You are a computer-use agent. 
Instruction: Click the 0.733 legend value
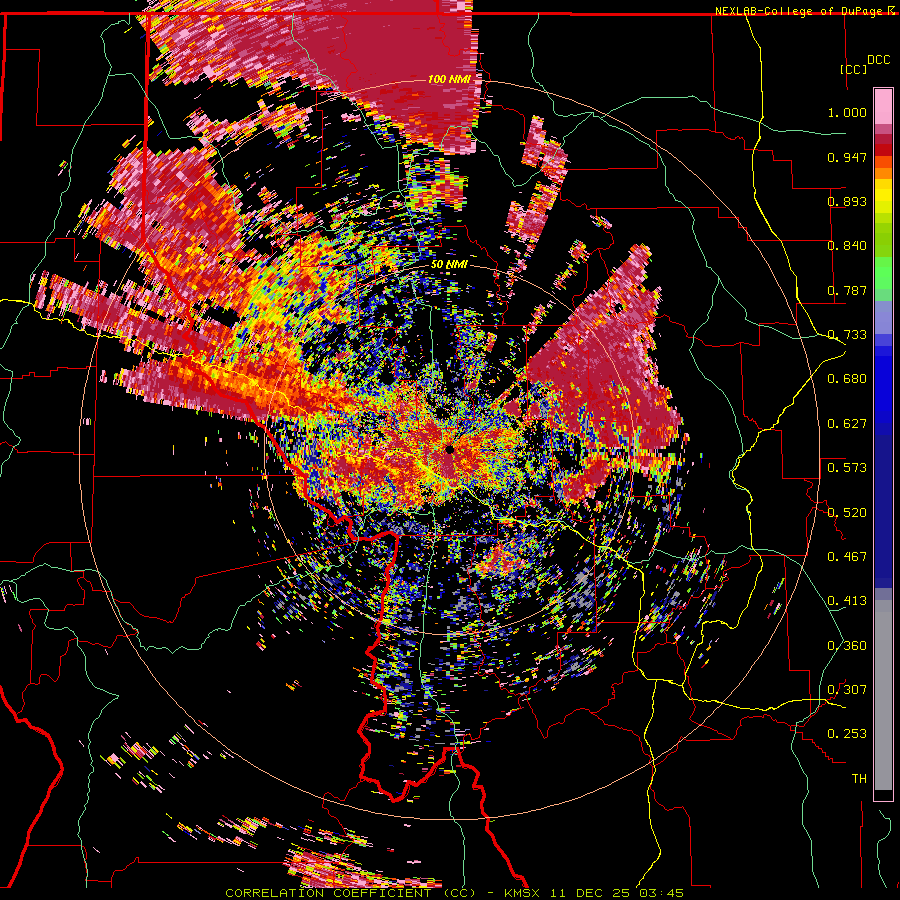coord(847,335)
